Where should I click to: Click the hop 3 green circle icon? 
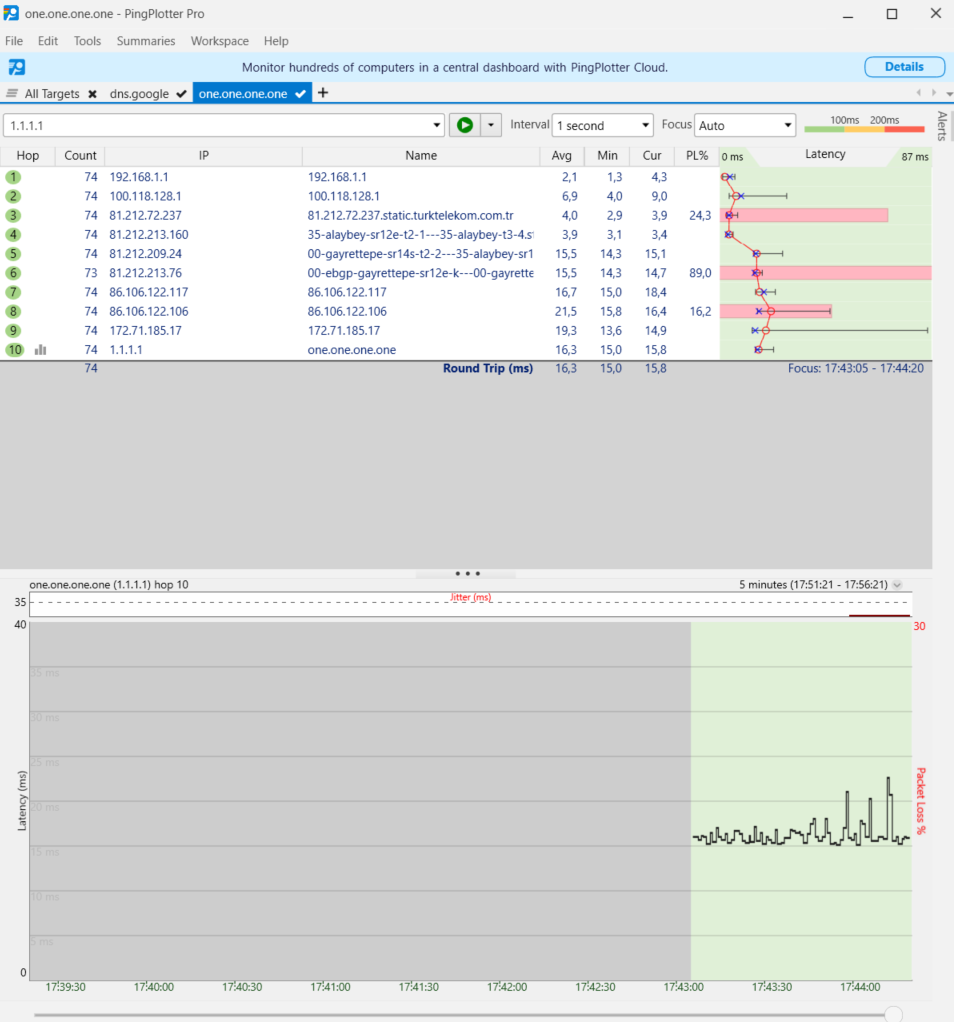pyautogui.click(x=13, y=215)
